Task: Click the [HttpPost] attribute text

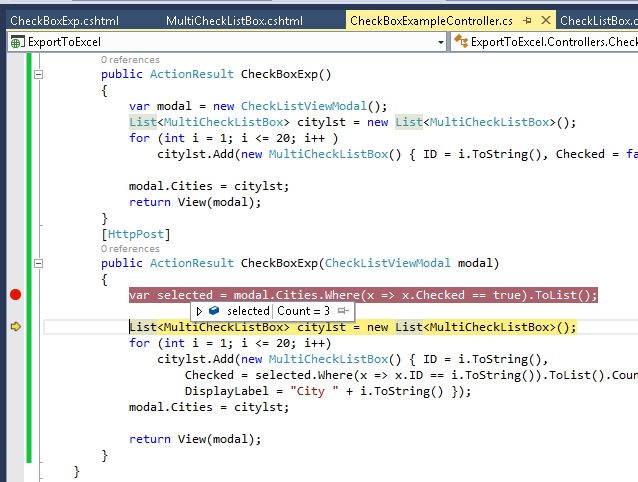Action: coord(136,234)
